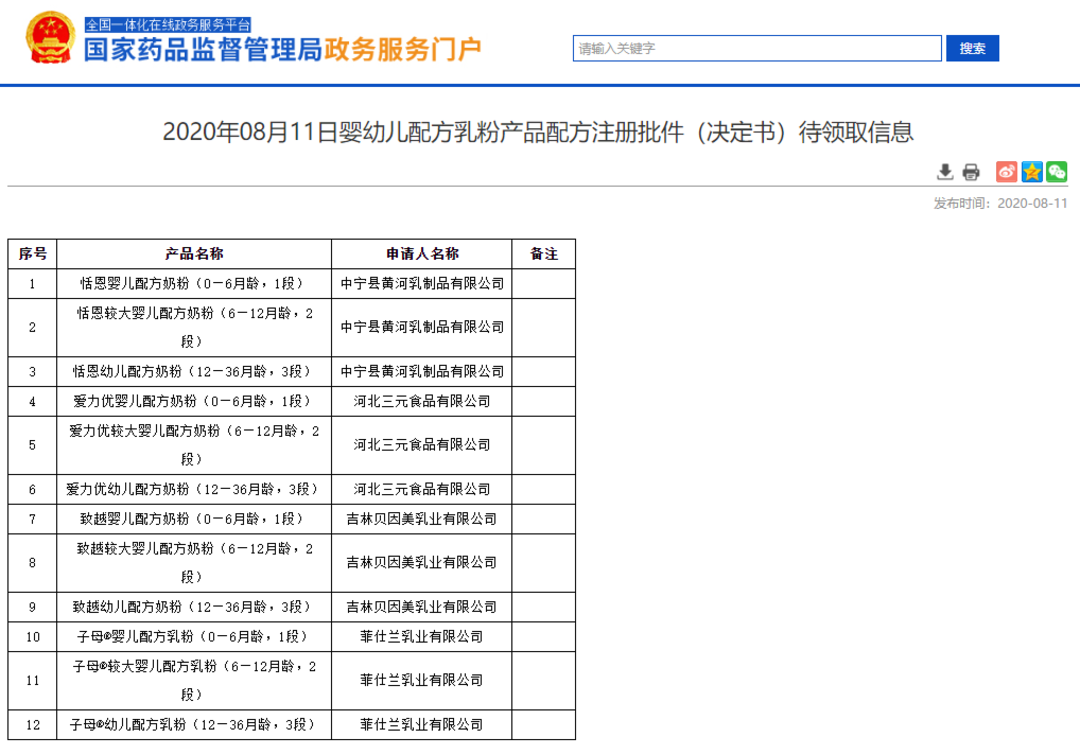Share via the yellow star icon
Image resolution: width=1080 pixels, height=755 pixels.
pyautogui.click(x=1032, y=172)
